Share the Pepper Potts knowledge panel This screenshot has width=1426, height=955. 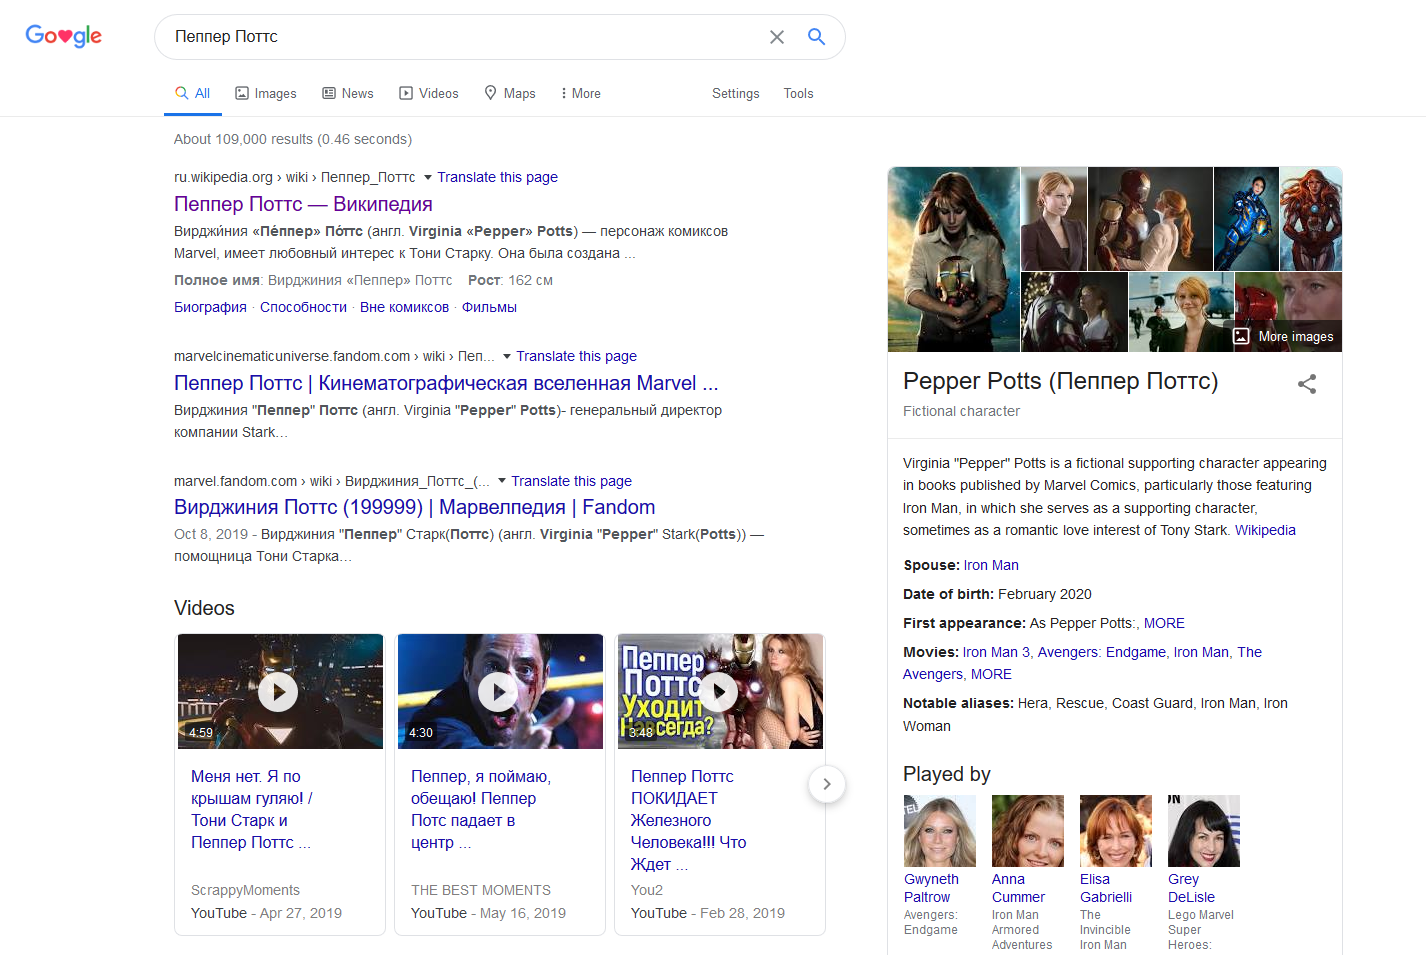[1306, 384]
